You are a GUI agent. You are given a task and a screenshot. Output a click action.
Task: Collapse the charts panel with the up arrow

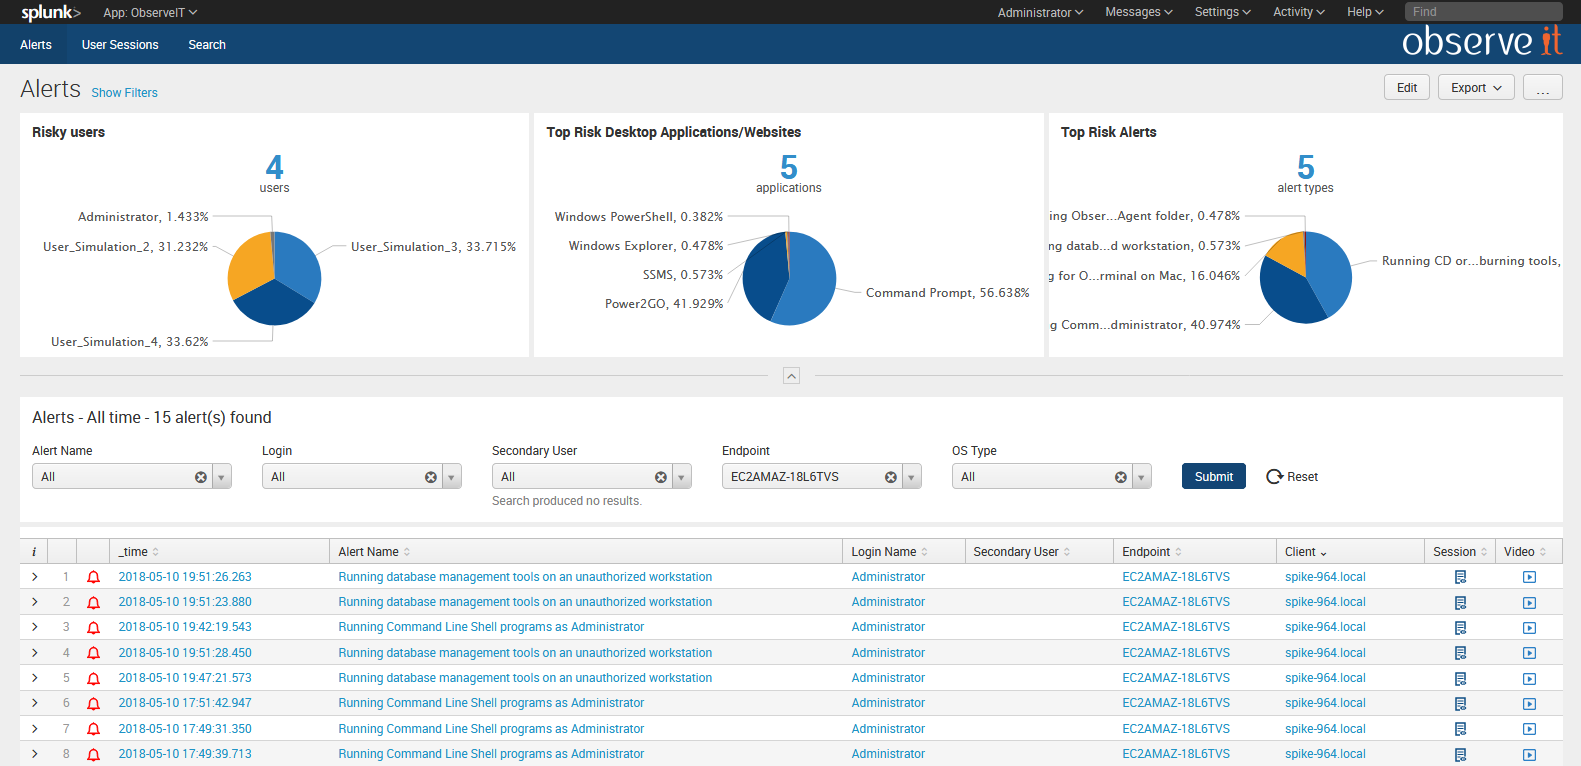tap(791, 376)
